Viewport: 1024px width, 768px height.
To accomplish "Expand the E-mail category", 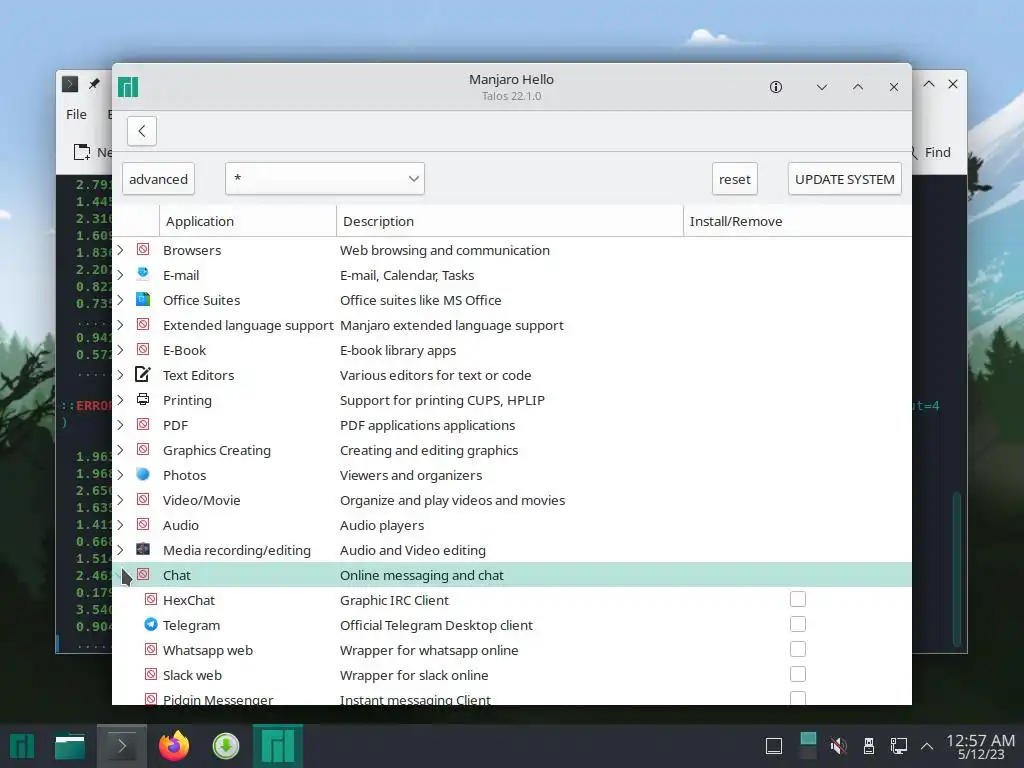I will coord(120,275).
